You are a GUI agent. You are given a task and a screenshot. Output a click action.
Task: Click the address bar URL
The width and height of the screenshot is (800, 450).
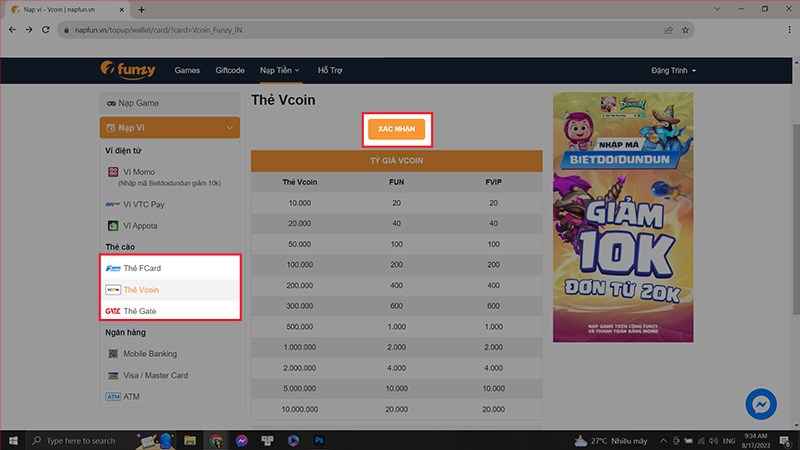(x=159, y=30)
